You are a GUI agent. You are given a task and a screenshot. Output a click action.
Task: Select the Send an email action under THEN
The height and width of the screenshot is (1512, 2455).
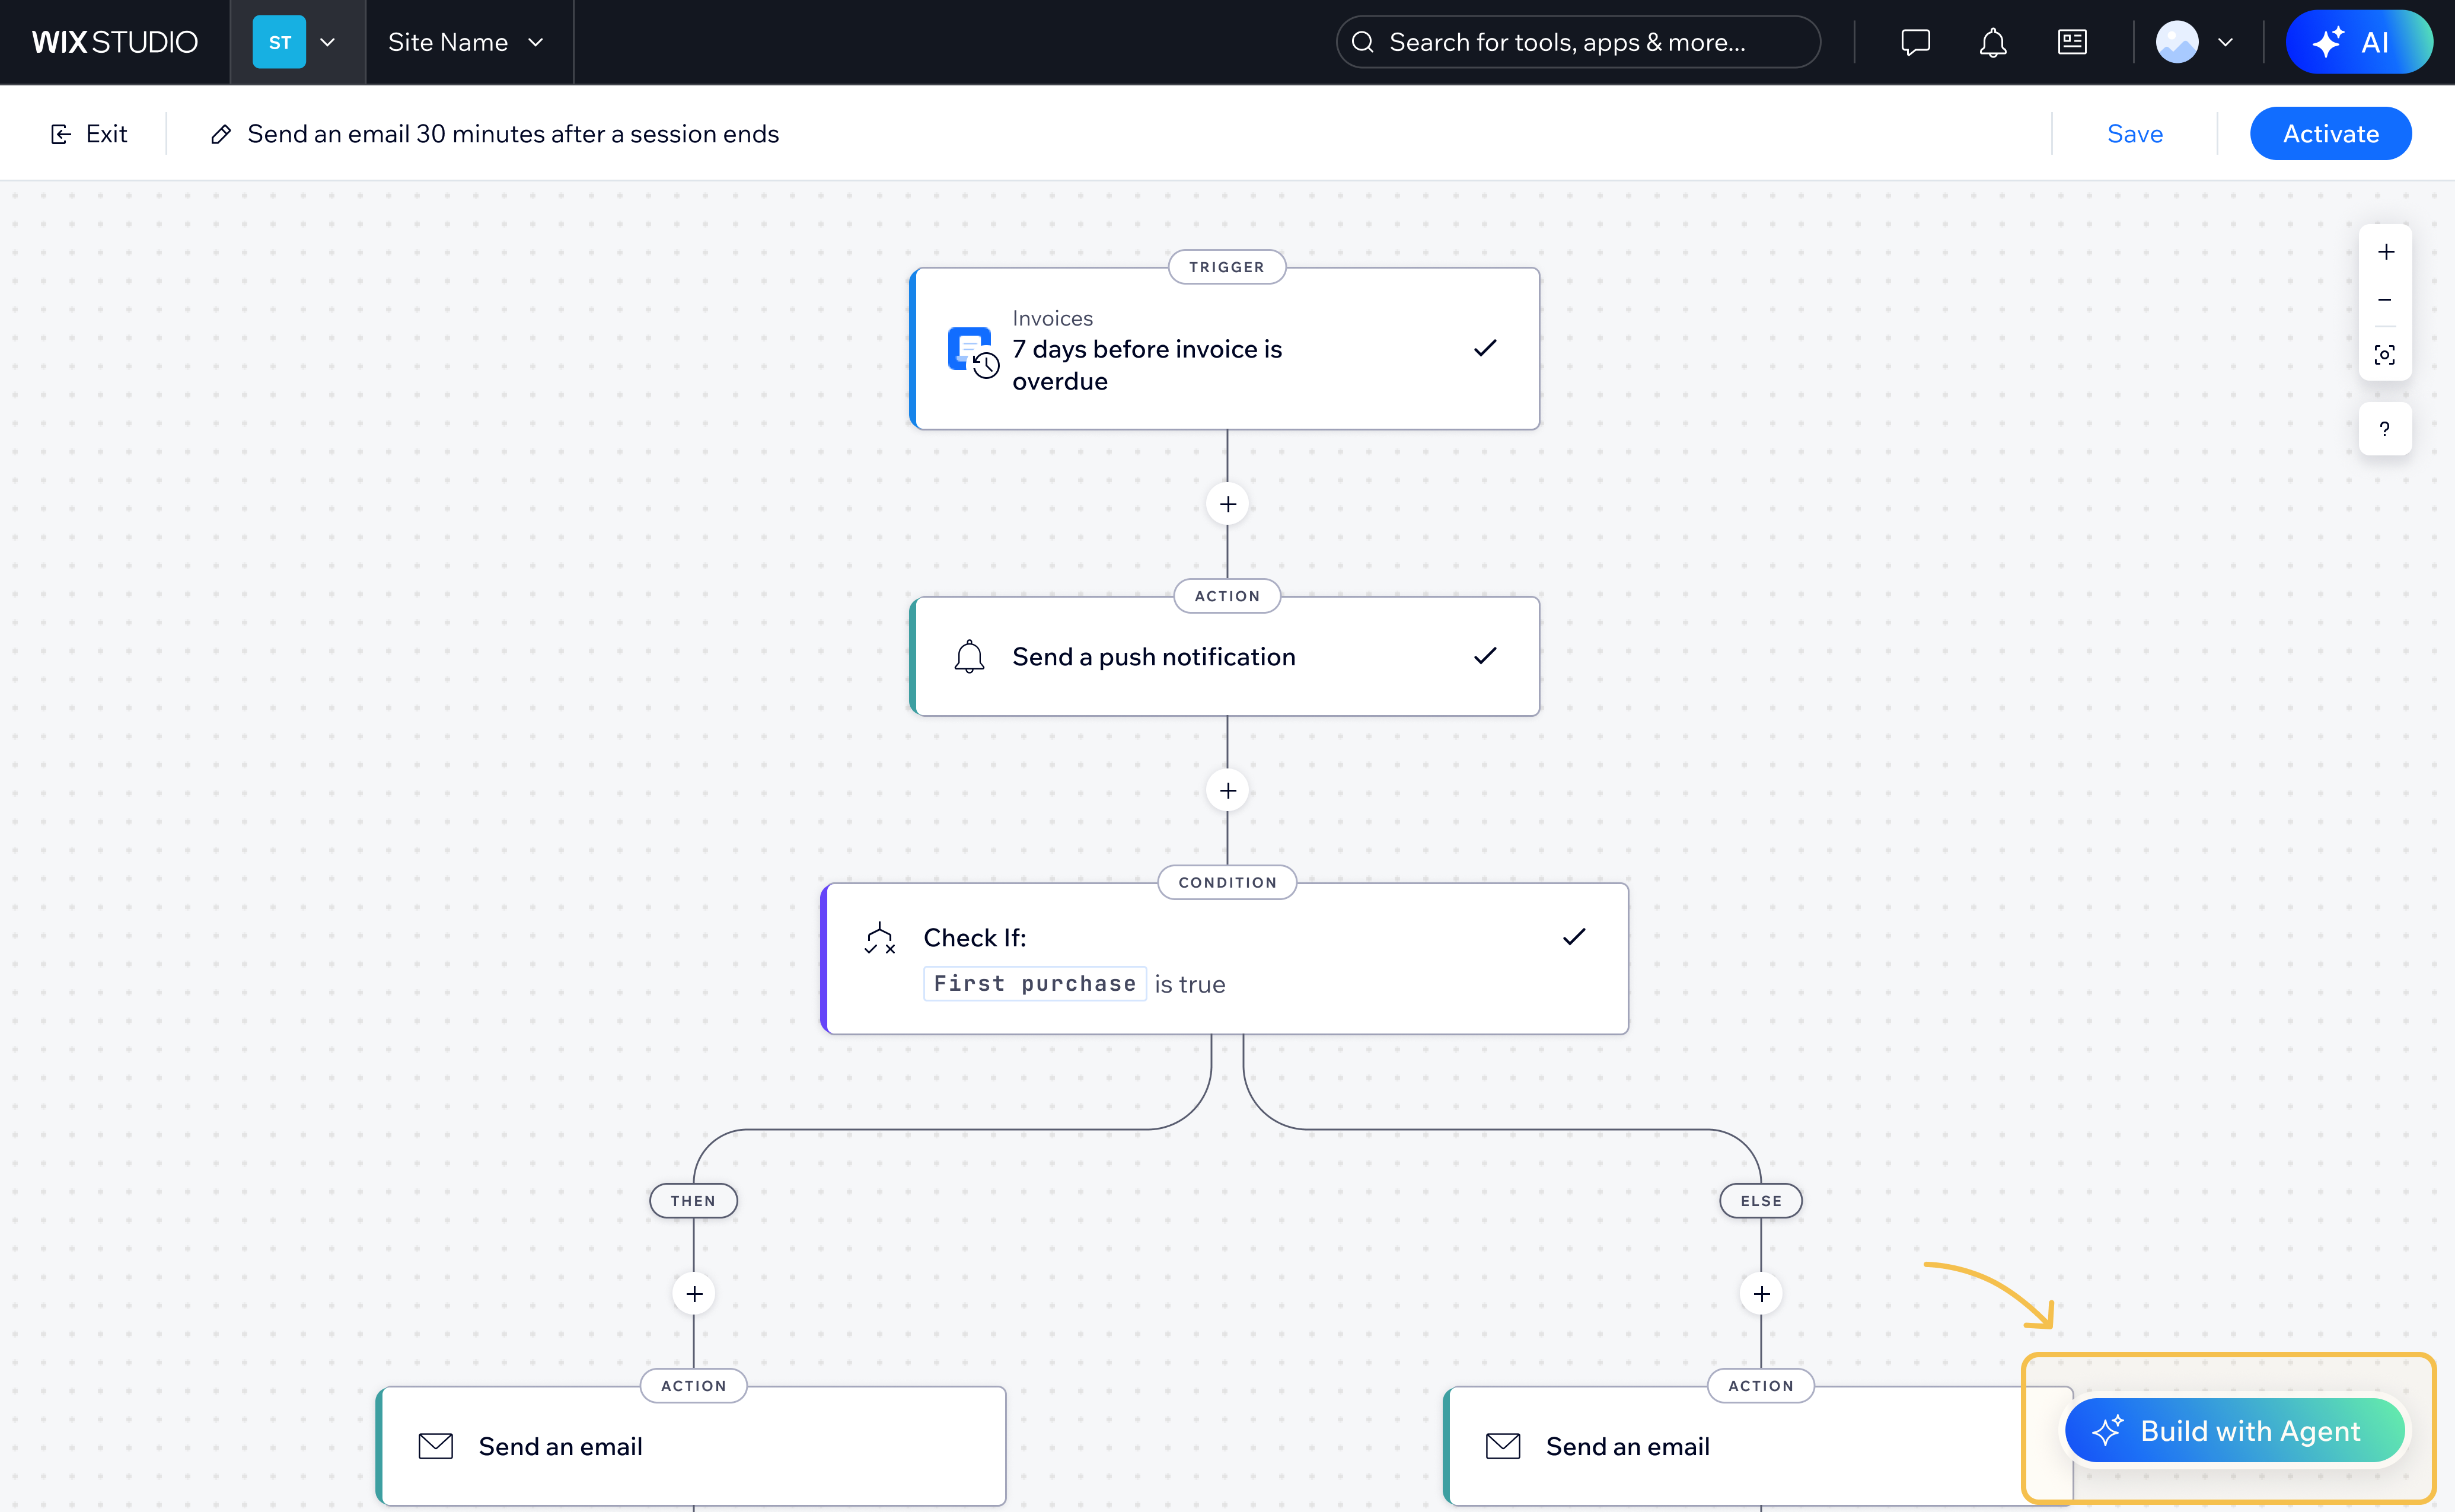(x=692, y=1446)
